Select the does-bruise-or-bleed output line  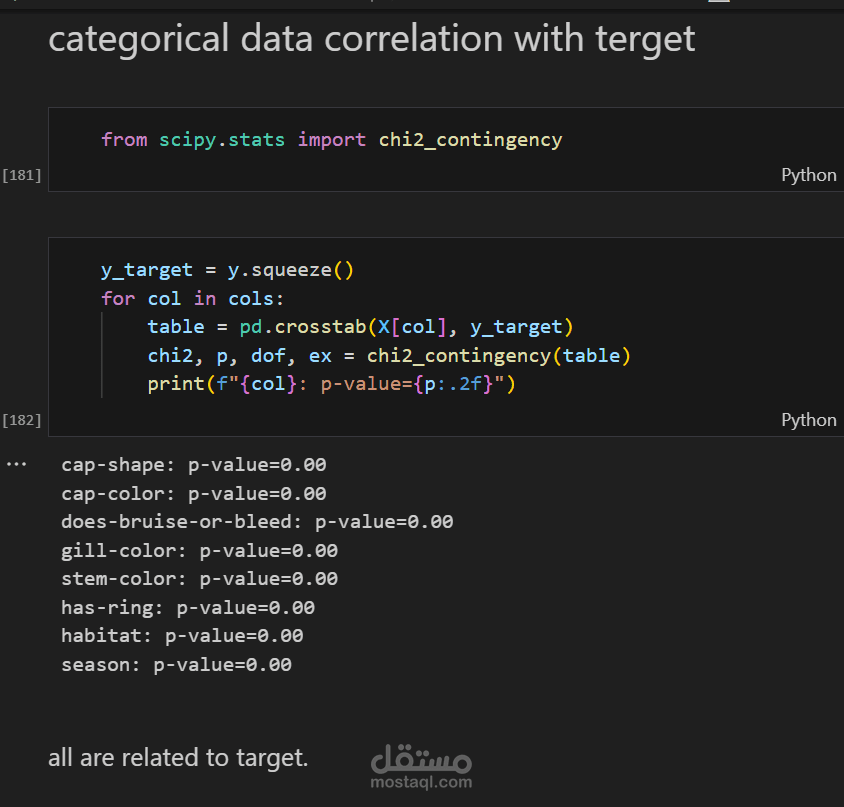coord(257,522)
